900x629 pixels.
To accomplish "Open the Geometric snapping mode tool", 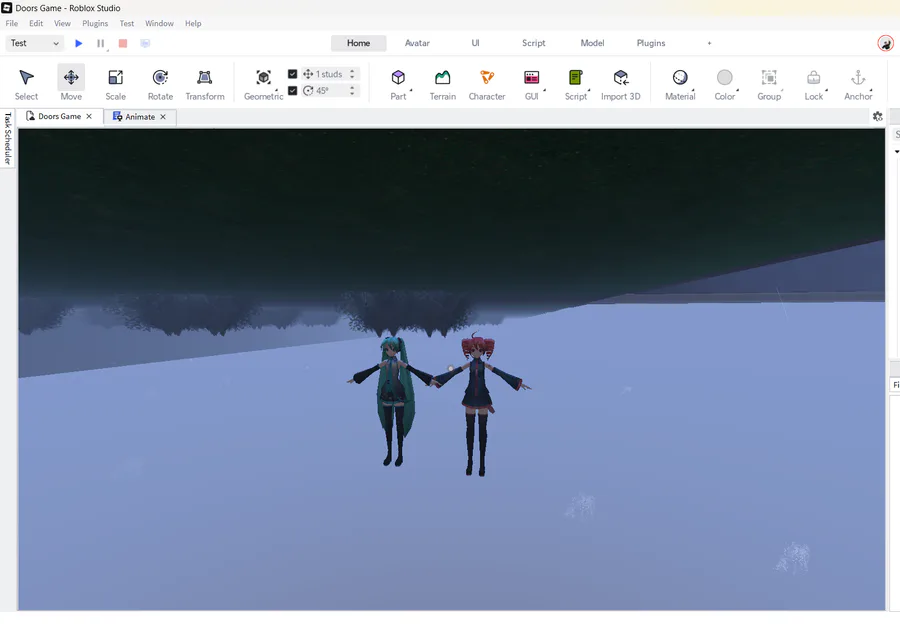I will [263, 84].
